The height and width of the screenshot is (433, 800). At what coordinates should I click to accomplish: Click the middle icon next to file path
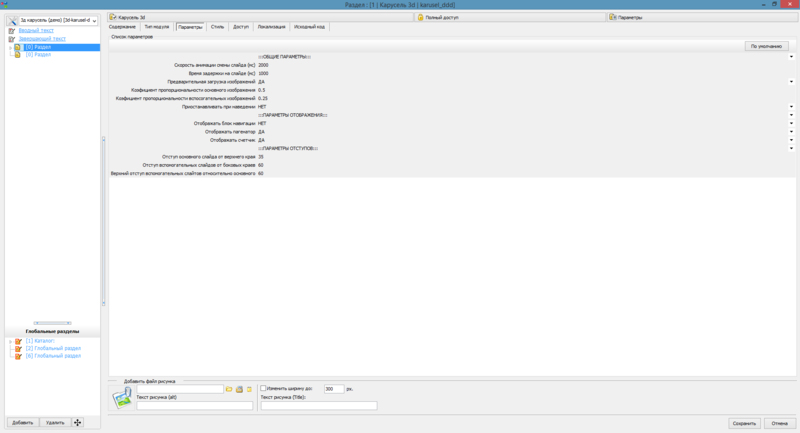[239, 389]
